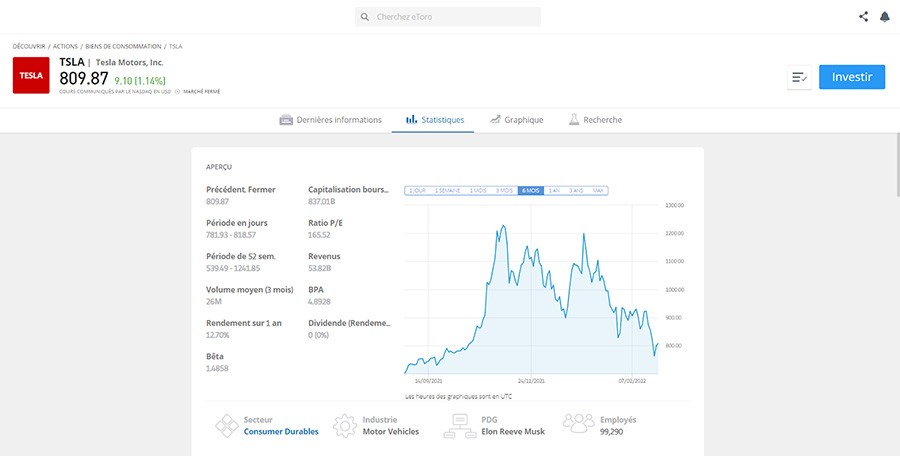Click the Employés people icon
900x456 pixels.
point(579,423)
